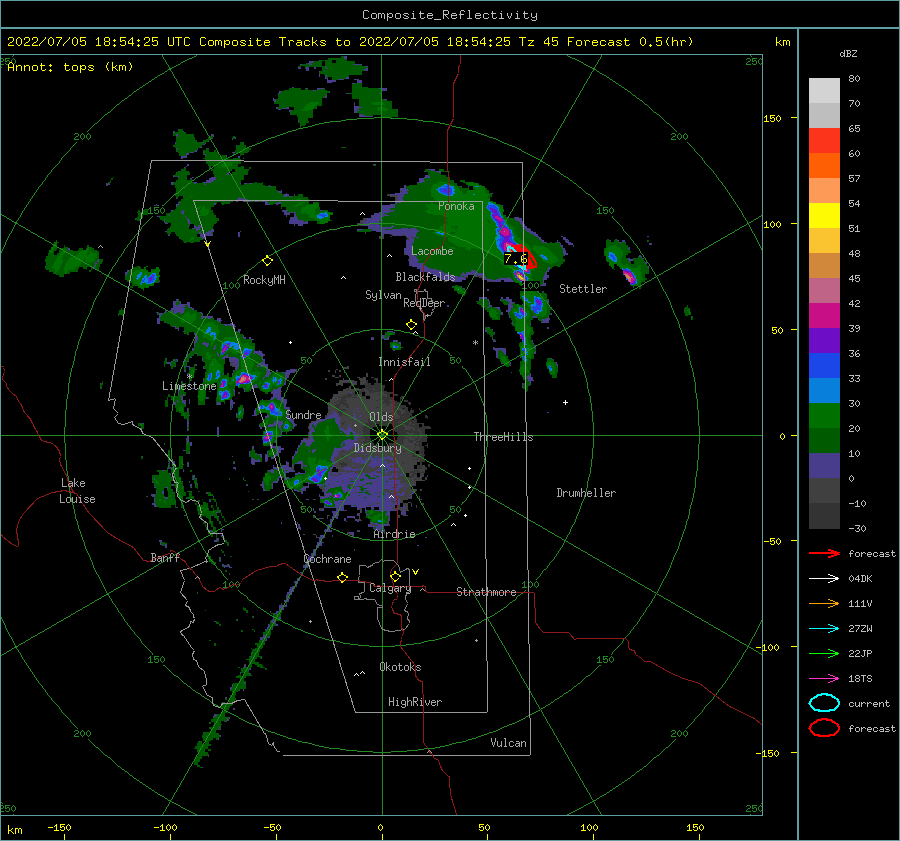
Task: Click the Limestone label on the map
Action: point(189,386)
